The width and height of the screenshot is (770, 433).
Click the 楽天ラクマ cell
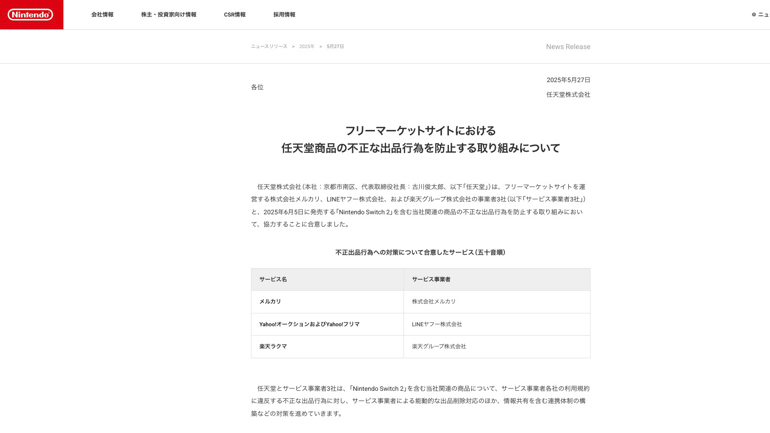pyautogui.click(x=327, y=347)
